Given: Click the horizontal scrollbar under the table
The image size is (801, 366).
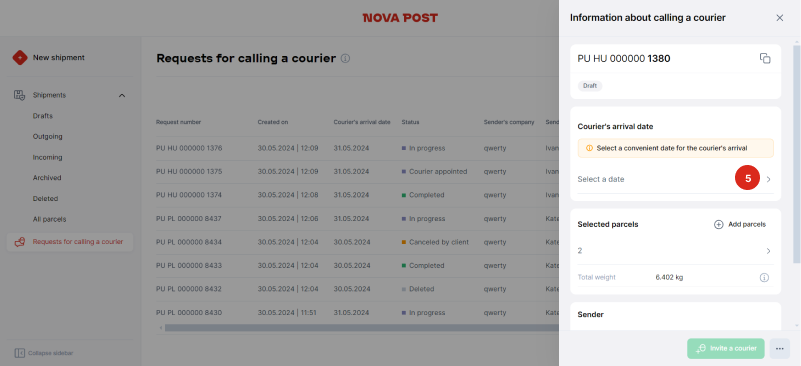Looking at the screenshot, I should coord(362,328).
